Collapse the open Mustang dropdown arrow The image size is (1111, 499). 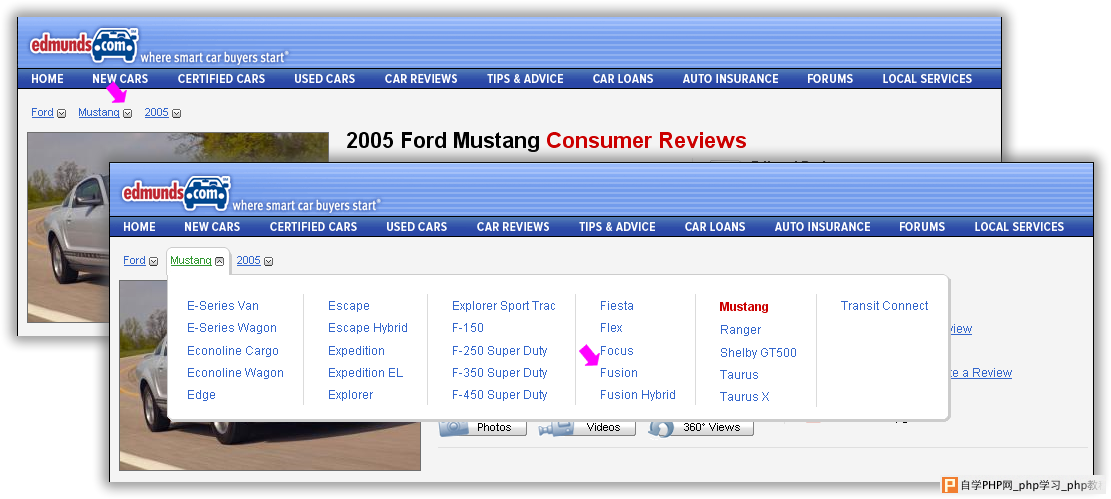point(219,262)
